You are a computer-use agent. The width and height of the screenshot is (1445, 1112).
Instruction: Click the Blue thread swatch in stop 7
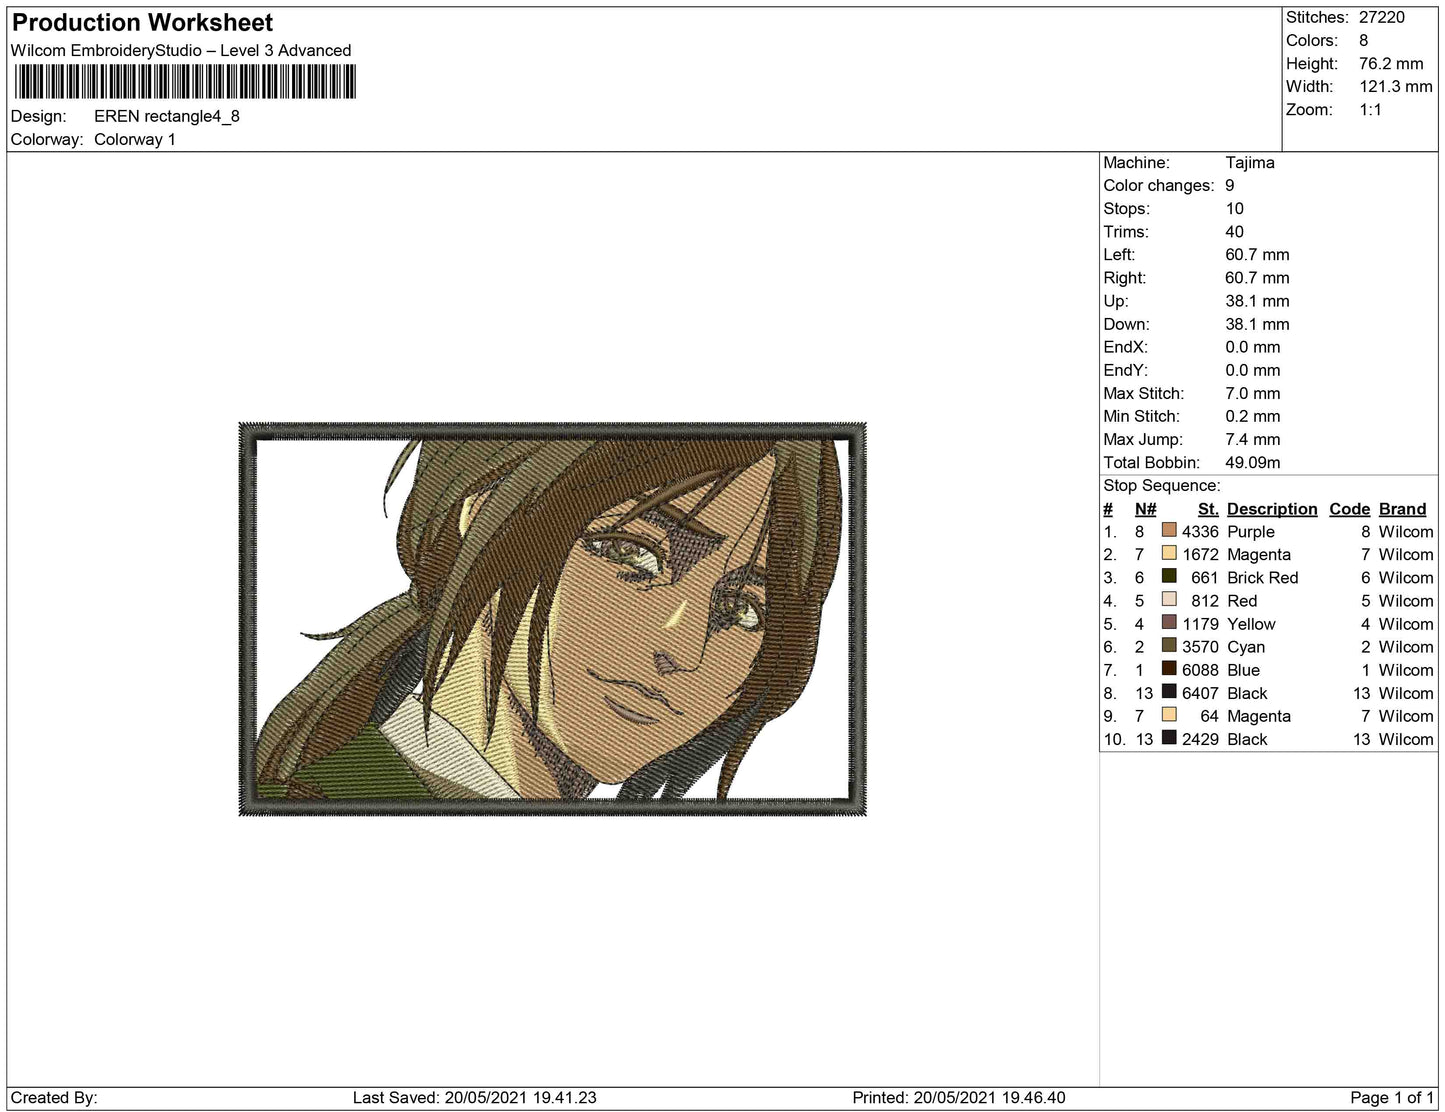(x=1168, y=668)
